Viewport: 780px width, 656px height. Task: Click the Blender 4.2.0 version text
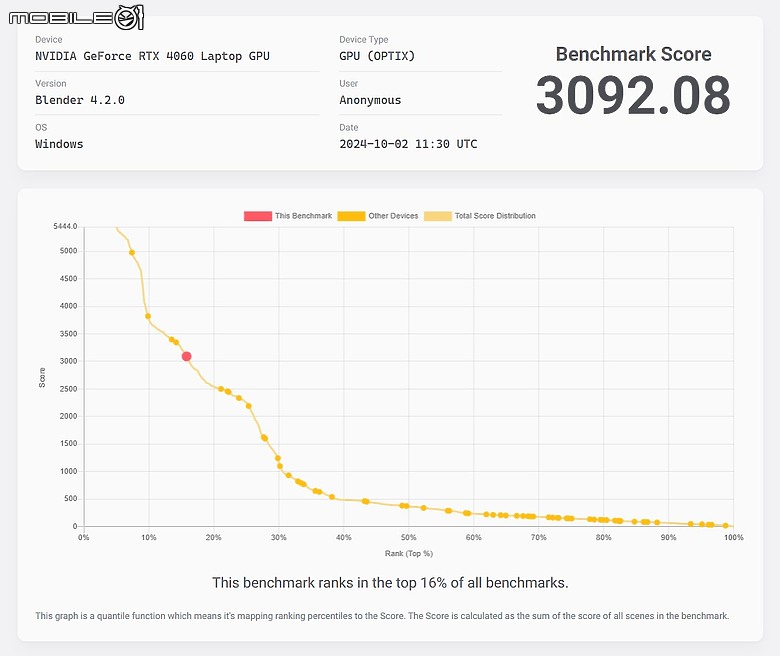[x=80, y=100]
